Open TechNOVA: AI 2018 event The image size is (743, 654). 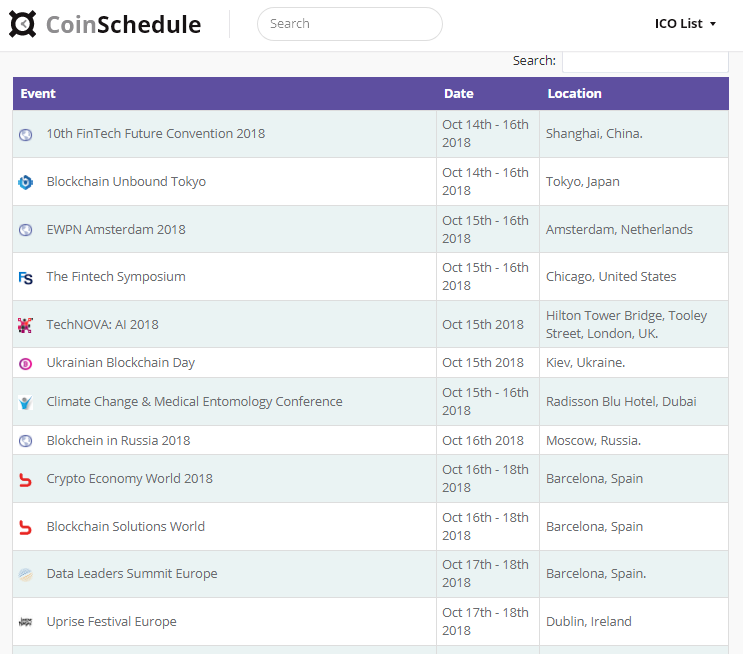[x=102, y=325]
